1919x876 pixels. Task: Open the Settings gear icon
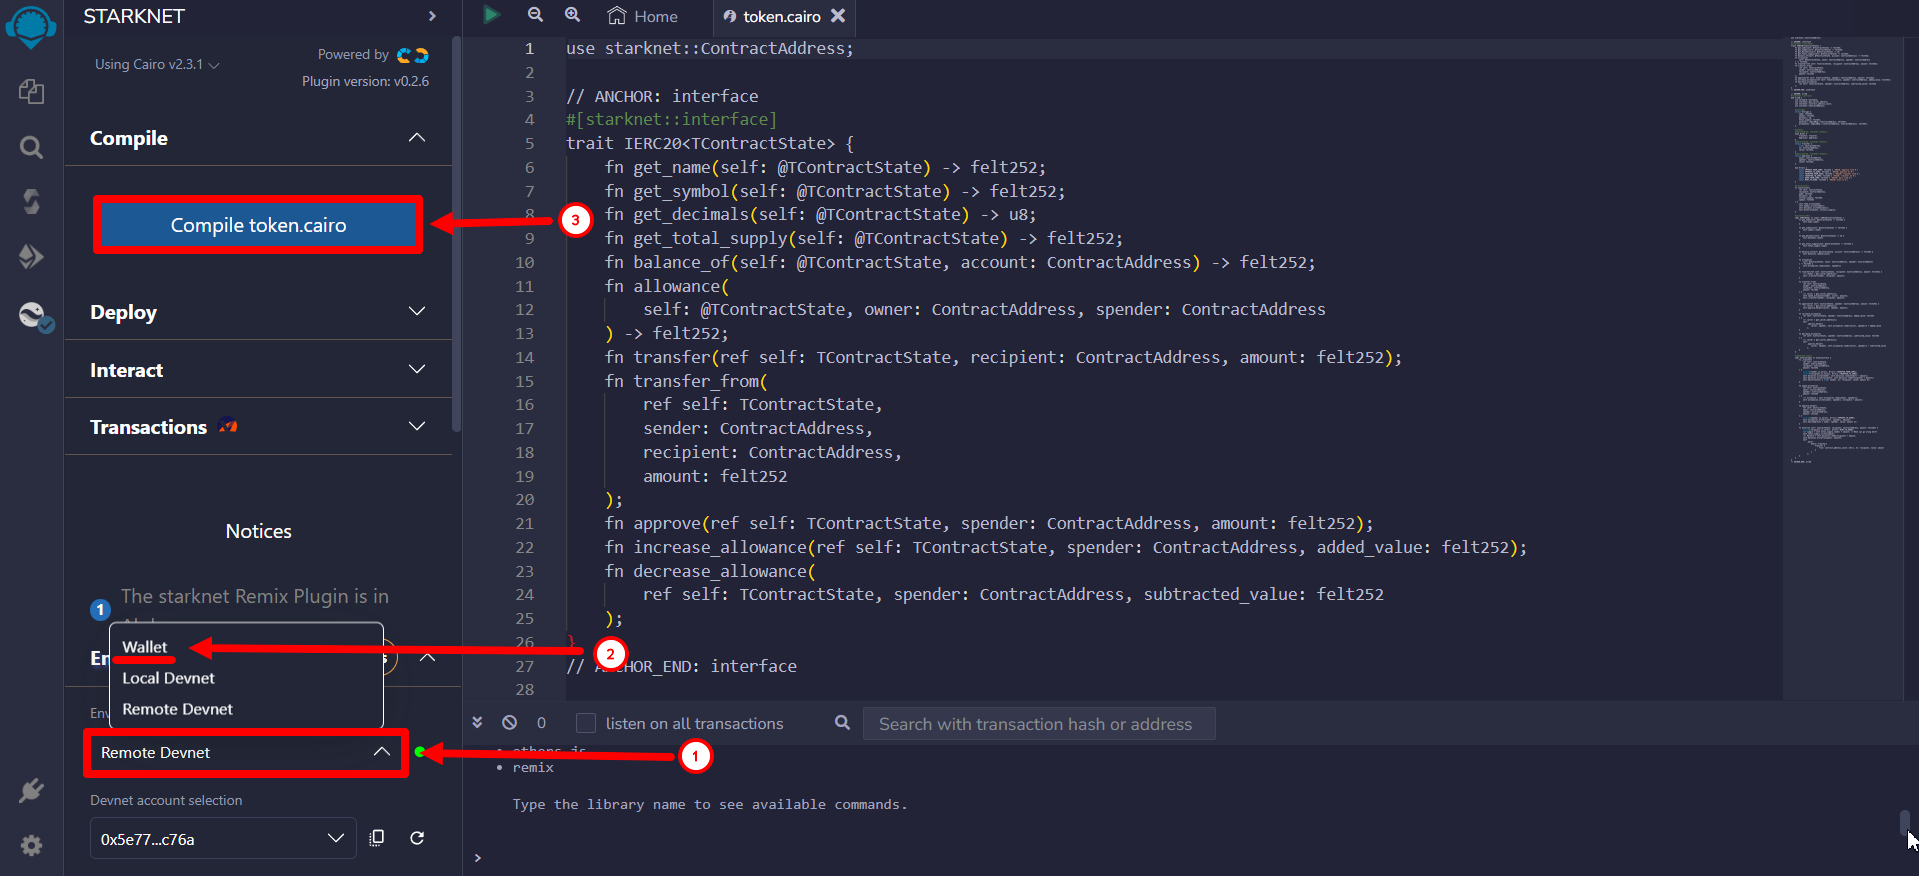31,845
